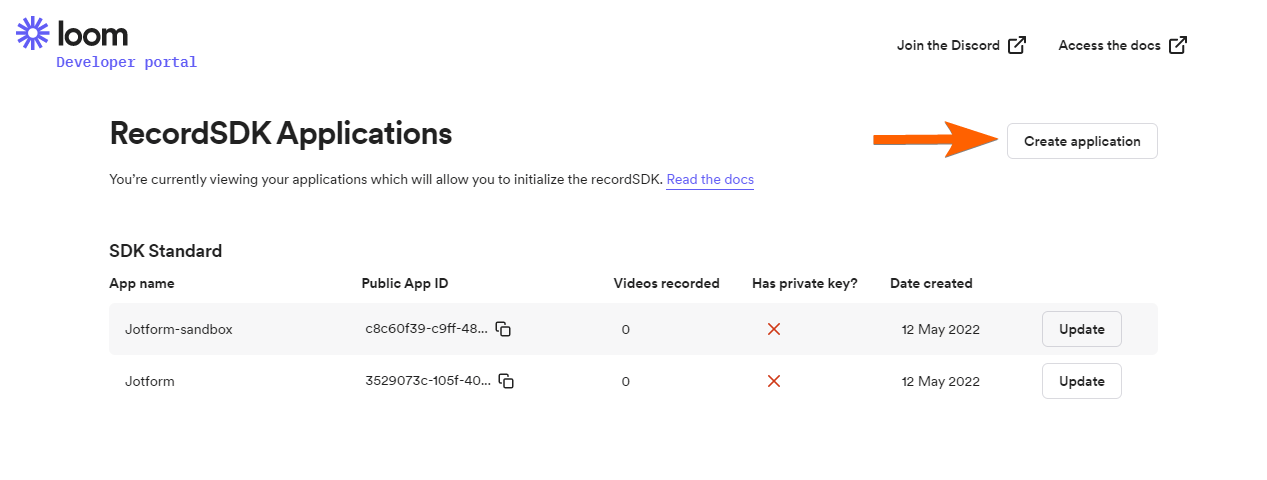Open the Access the docs link

[1109, 45]
